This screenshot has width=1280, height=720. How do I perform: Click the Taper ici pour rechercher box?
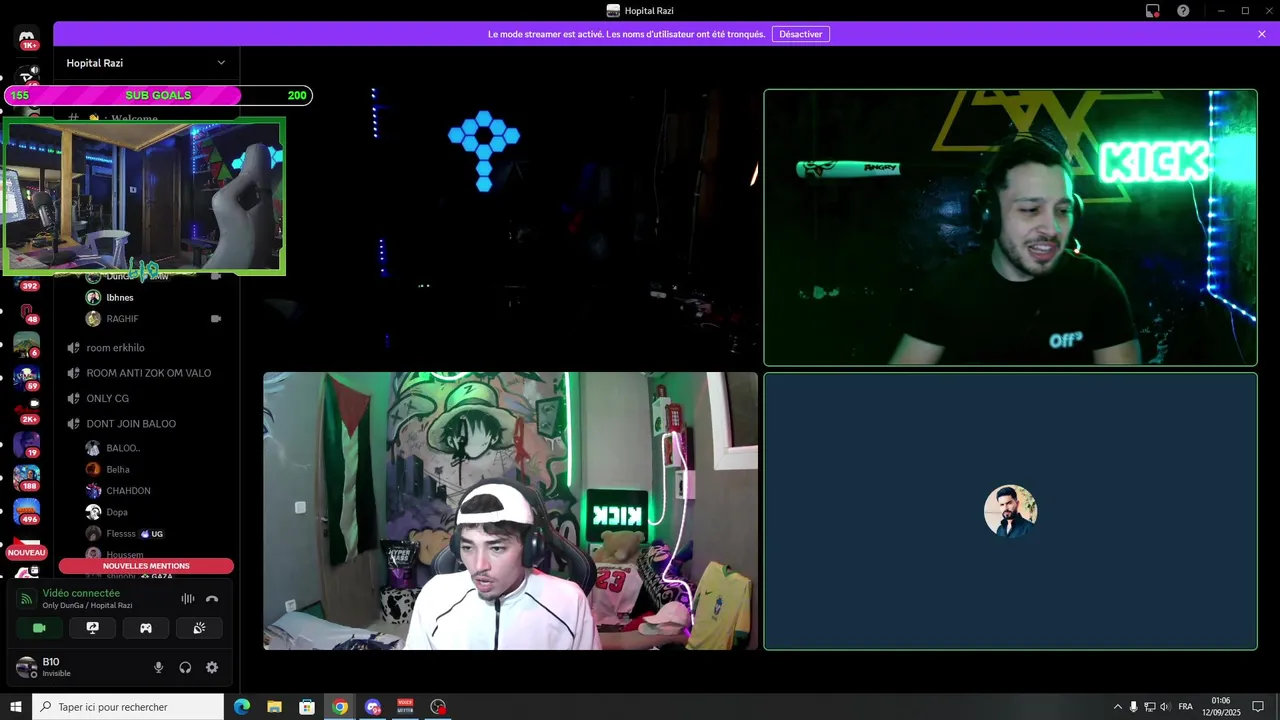128,707
